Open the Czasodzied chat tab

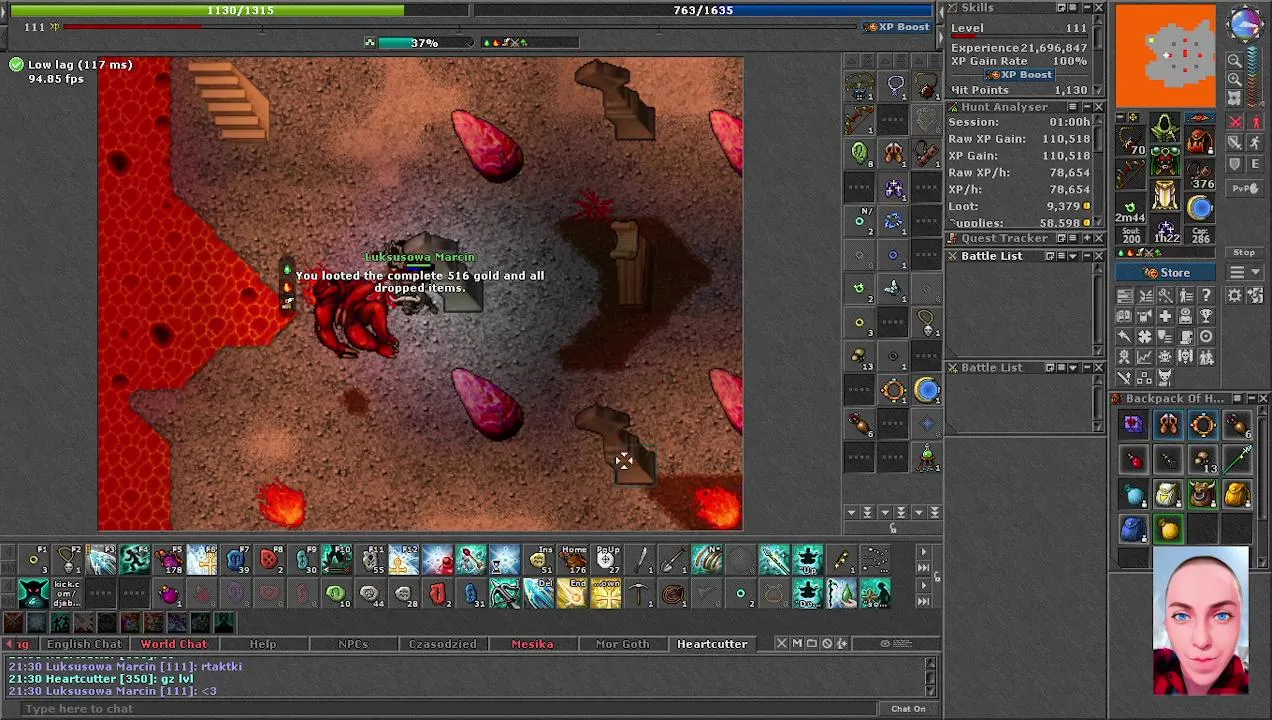(x=443, y=644)
